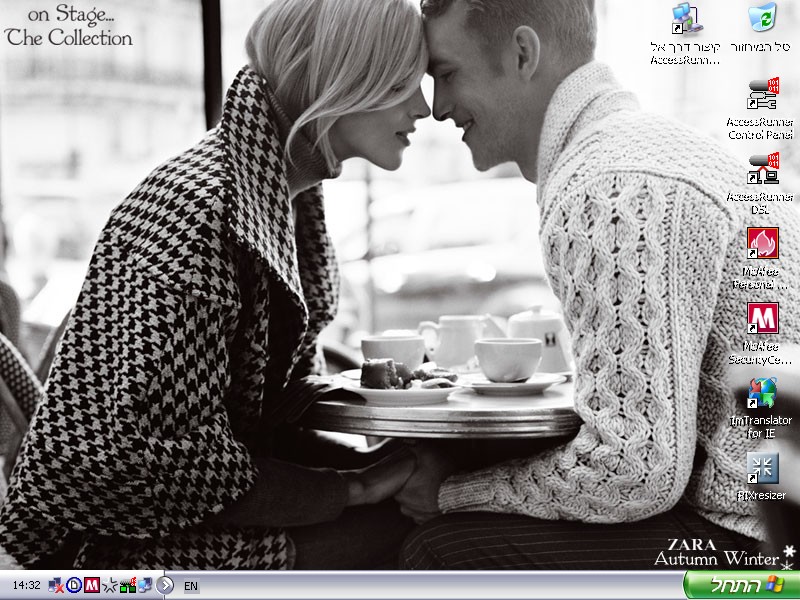The image size is (800, 600).
Task: Launch AccessRunner Control Panel shortcut
Action: tap(762, 97)
